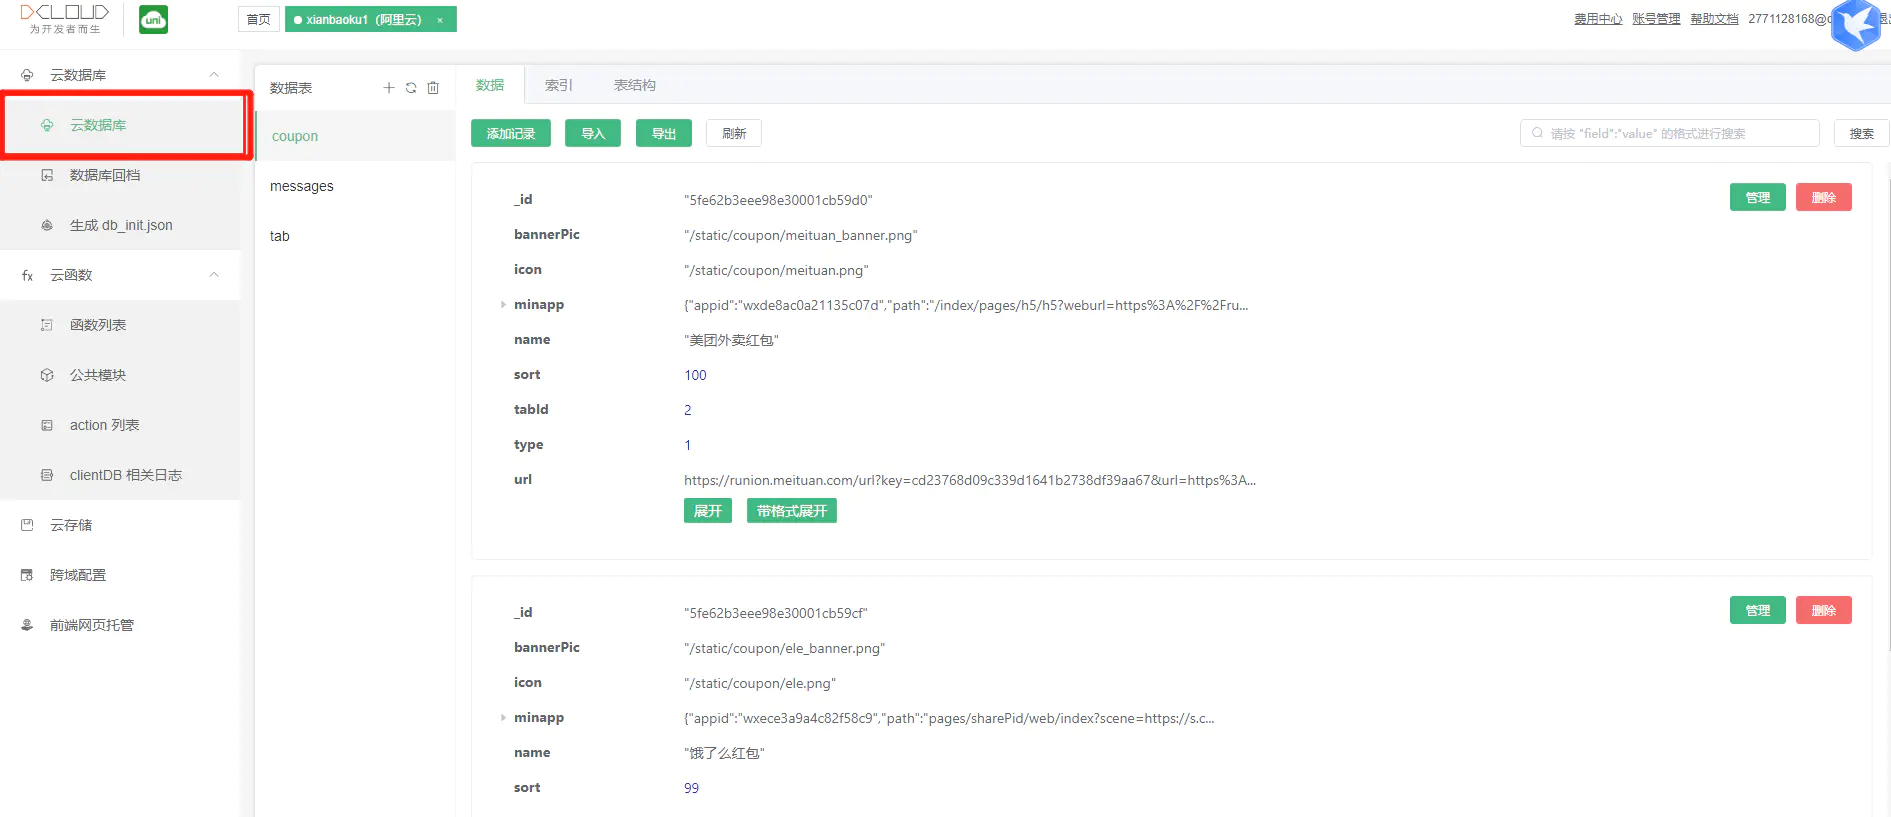Click the 生成 db_init.json icon
This screenshot has width=1891, height=817.
47,225
